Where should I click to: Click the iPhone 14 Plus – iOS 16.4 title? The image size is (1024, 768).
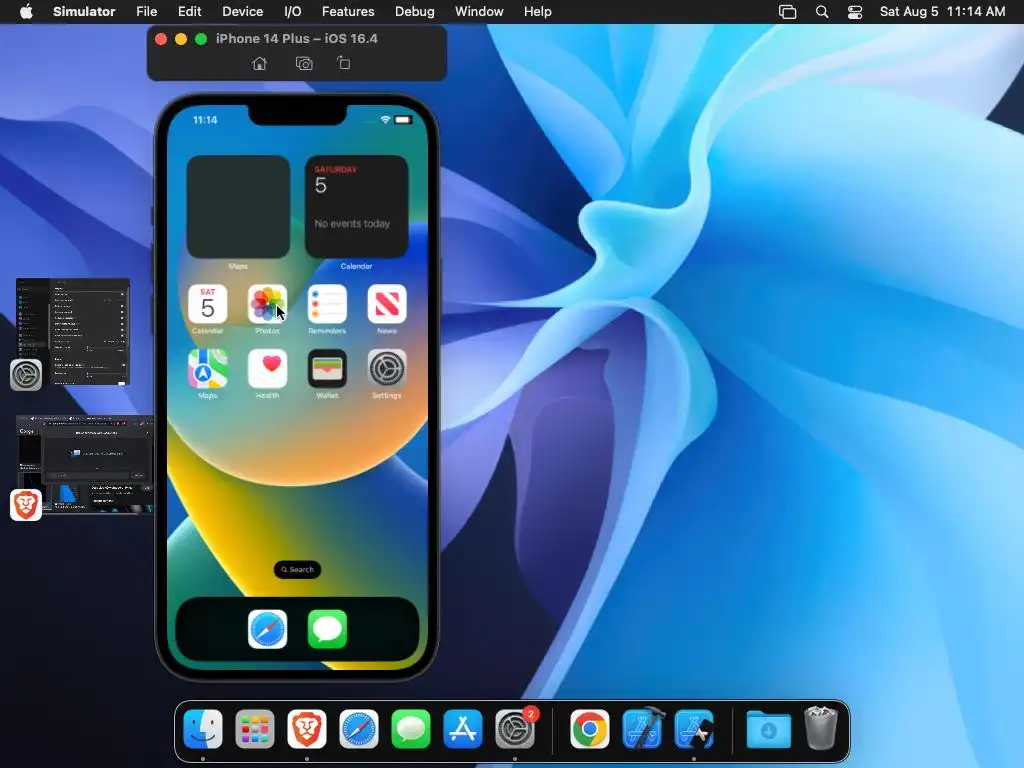click(x=296, y=39)
